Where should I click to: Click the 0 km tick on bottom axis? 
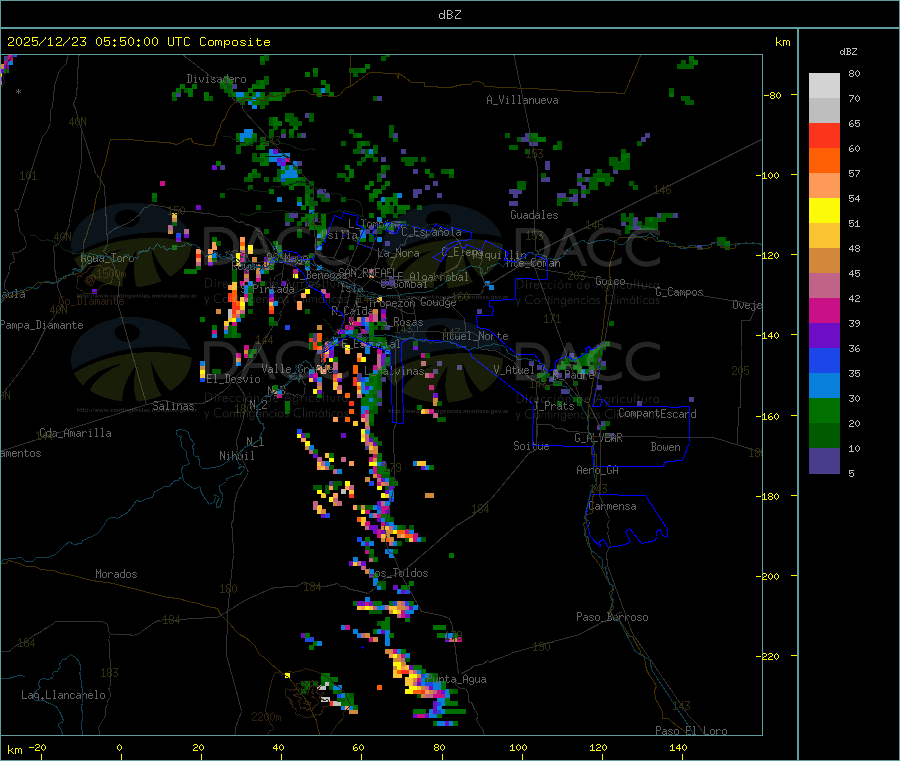click(x=119, y=748)
